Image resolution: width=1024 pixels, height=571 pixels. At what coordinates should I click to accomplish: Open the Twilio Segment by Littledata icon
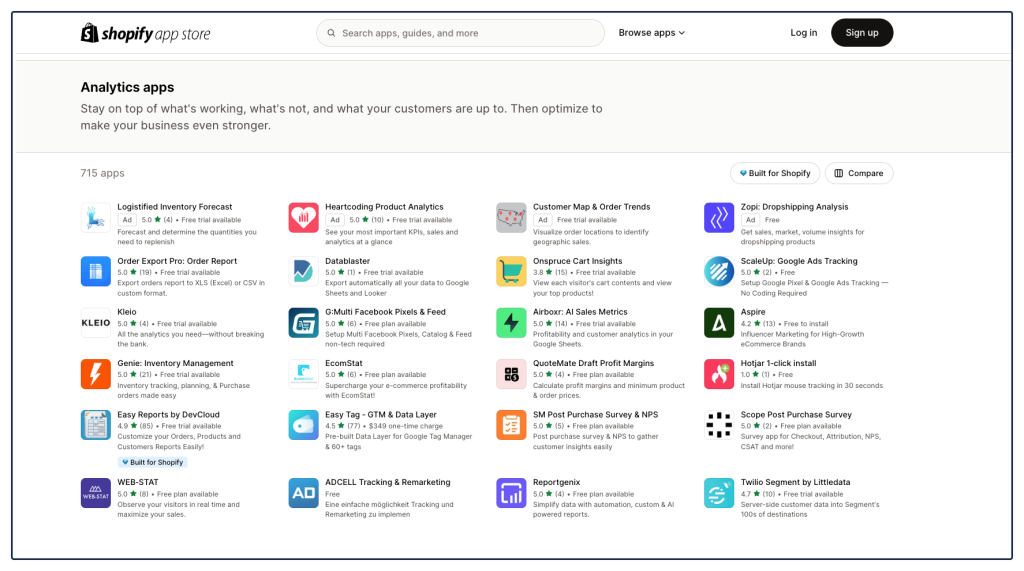point(718,493)
